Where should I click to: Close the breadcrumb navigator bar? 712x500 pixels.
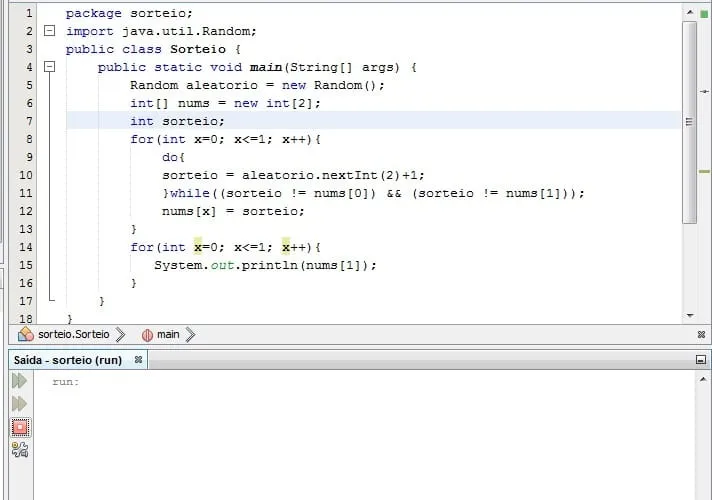point(701,335)
